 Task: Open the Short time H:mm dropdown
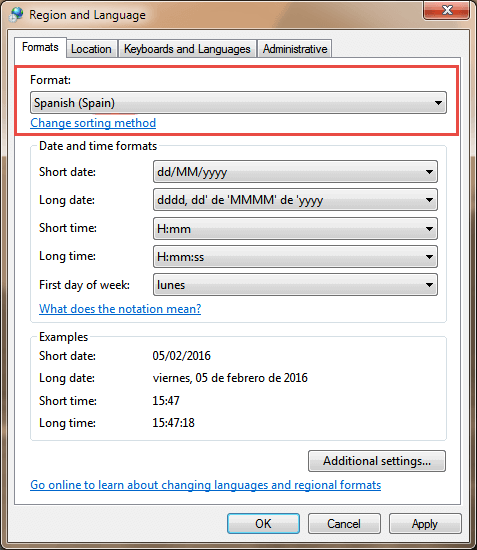295,229
